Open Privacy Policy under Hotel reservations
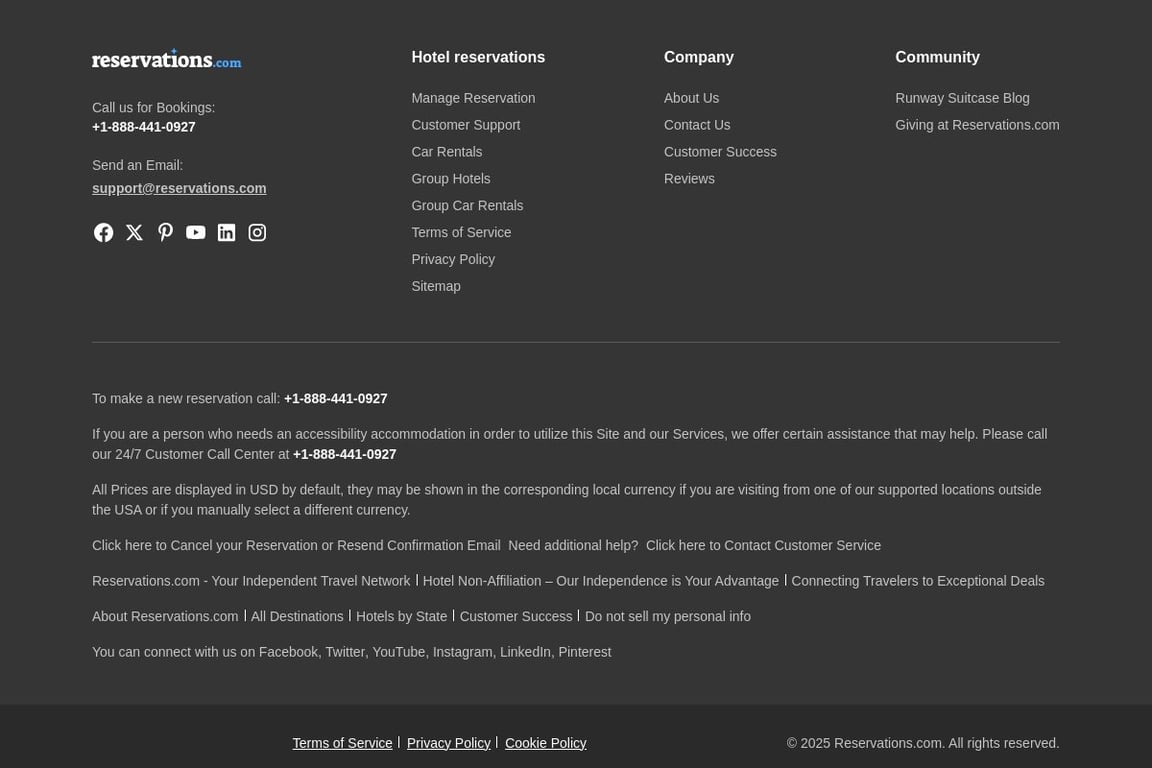 tap(453, 259)
